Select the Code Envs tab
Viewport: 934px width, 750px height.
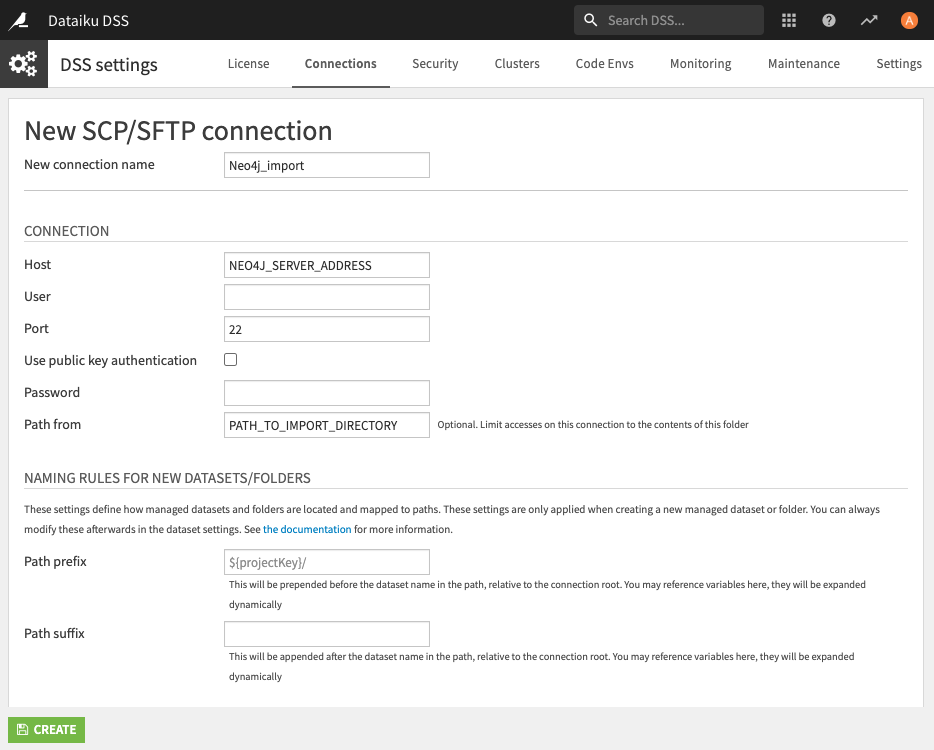tap(604, 64)
